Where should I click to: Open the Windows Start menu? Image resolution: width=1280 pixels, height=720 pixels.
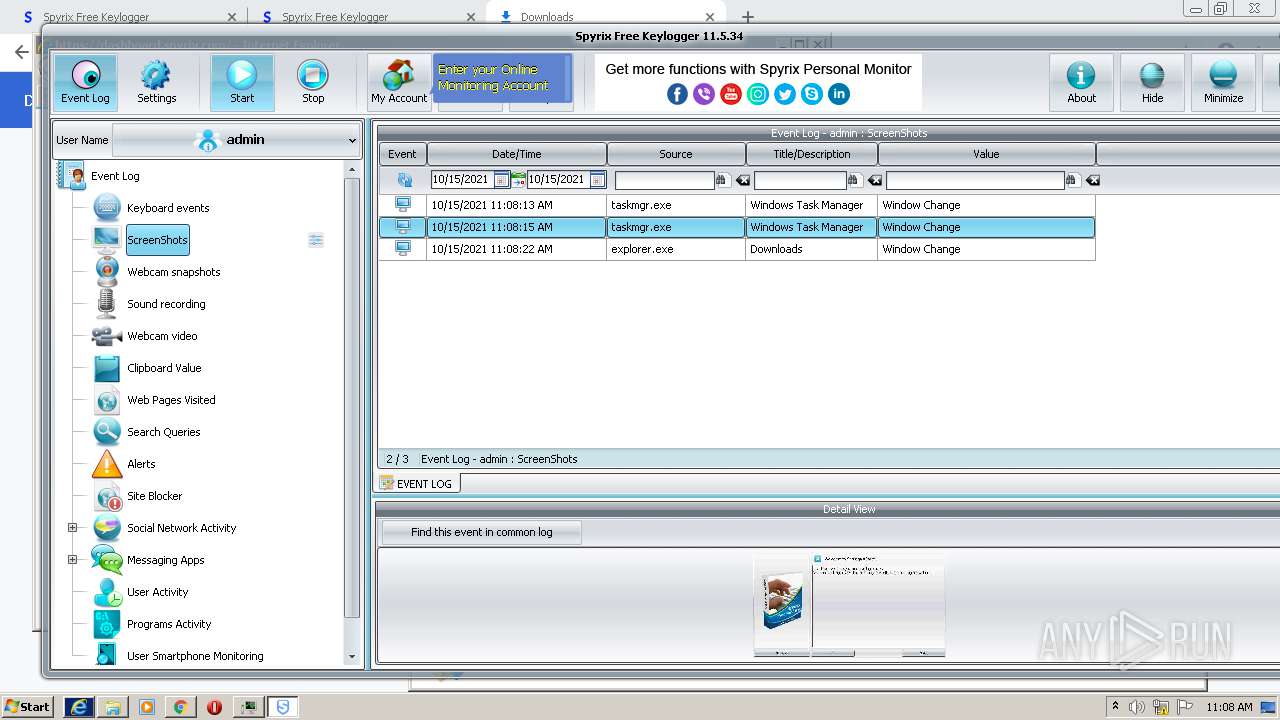click(27, 706)
